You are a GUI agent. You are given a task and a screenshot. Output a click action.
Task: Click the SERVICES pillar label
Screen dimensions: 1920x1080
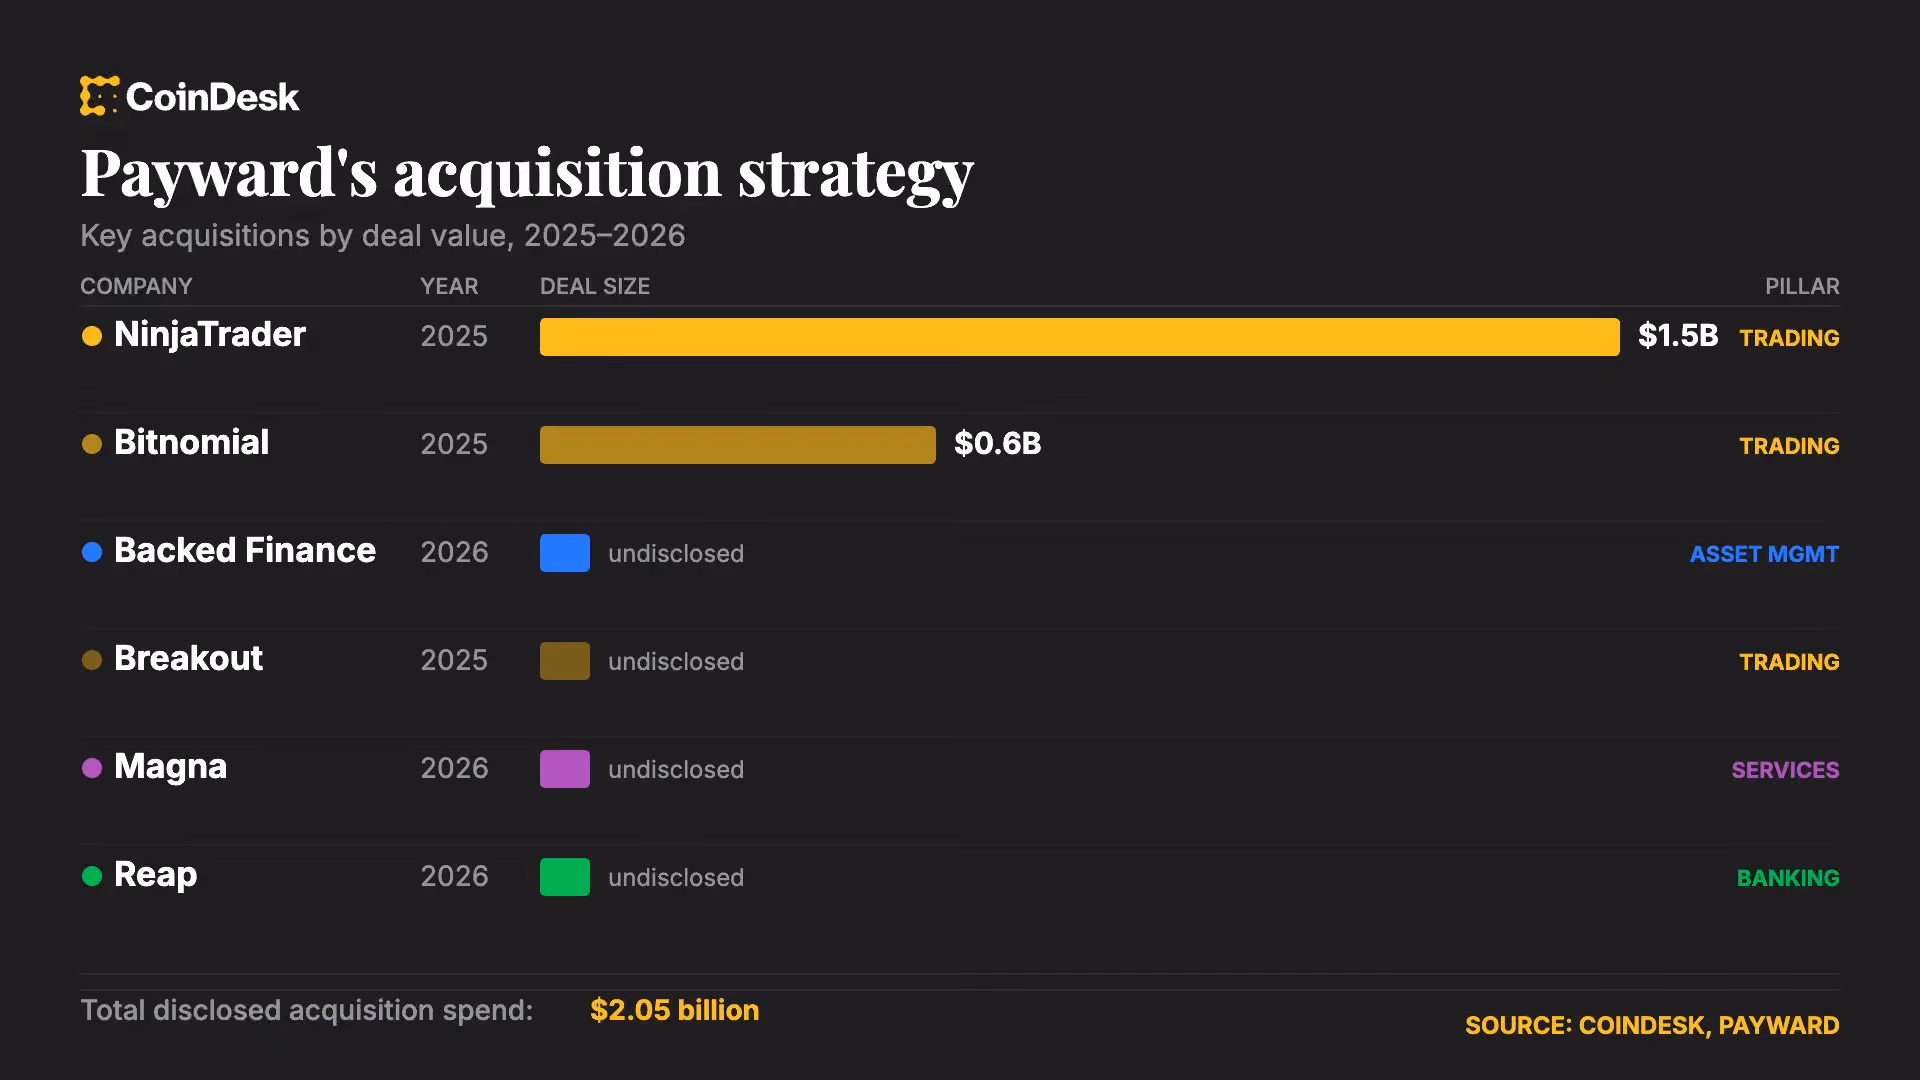tap(1785, 770)
